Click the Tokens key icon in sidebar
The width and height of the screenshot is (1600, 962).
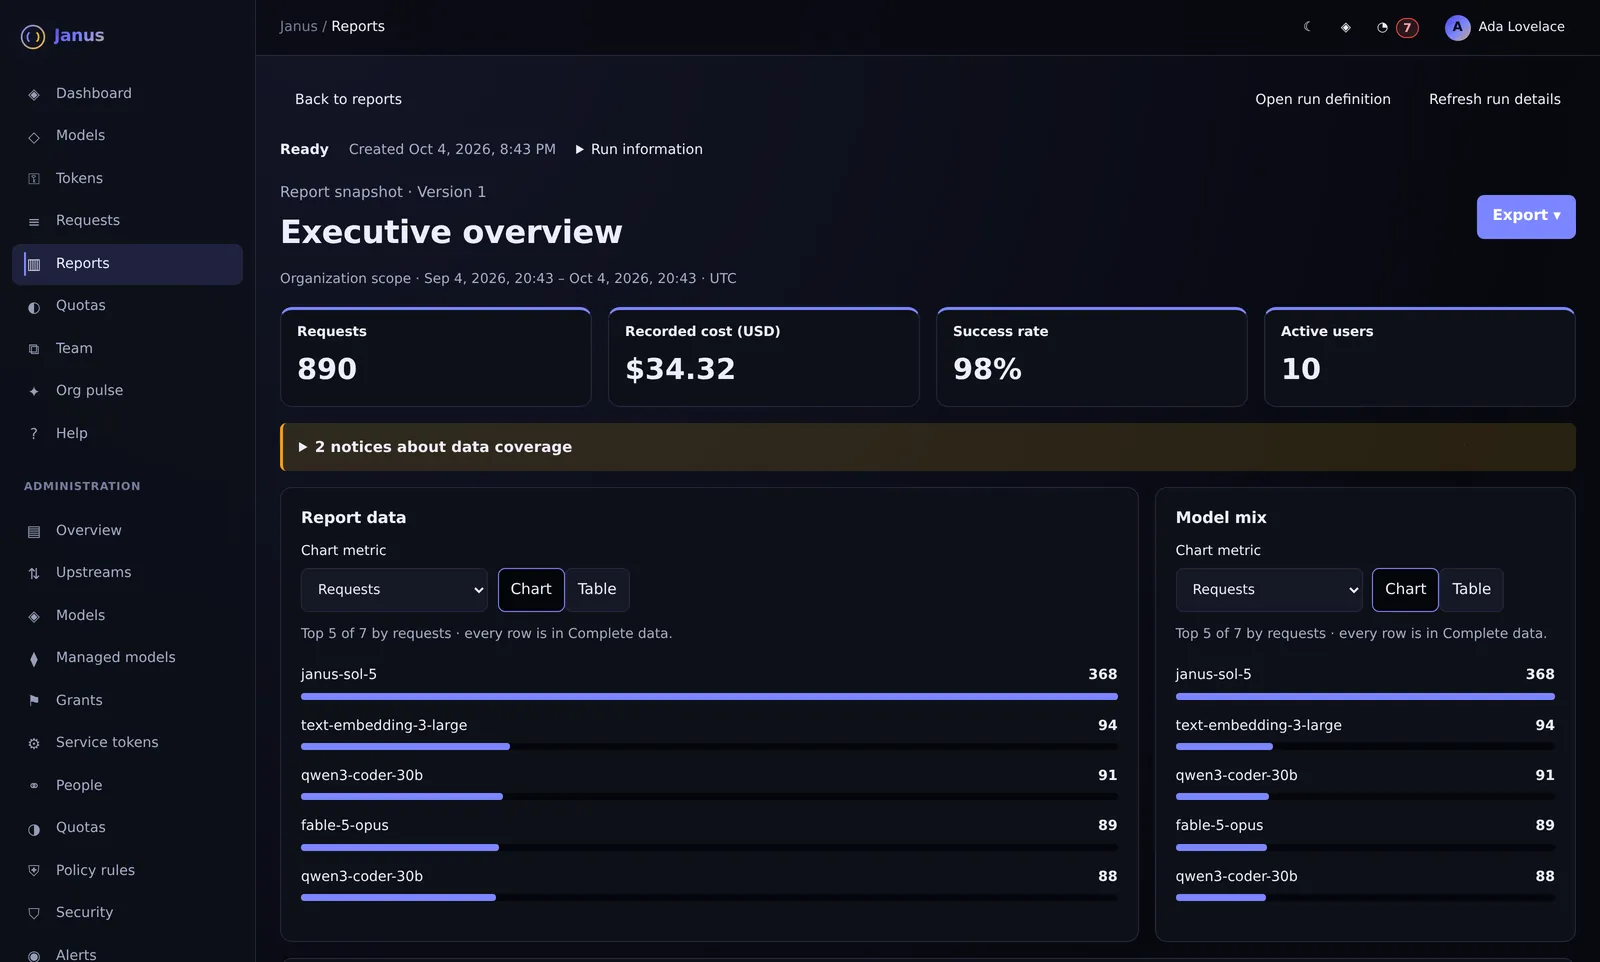34,179
